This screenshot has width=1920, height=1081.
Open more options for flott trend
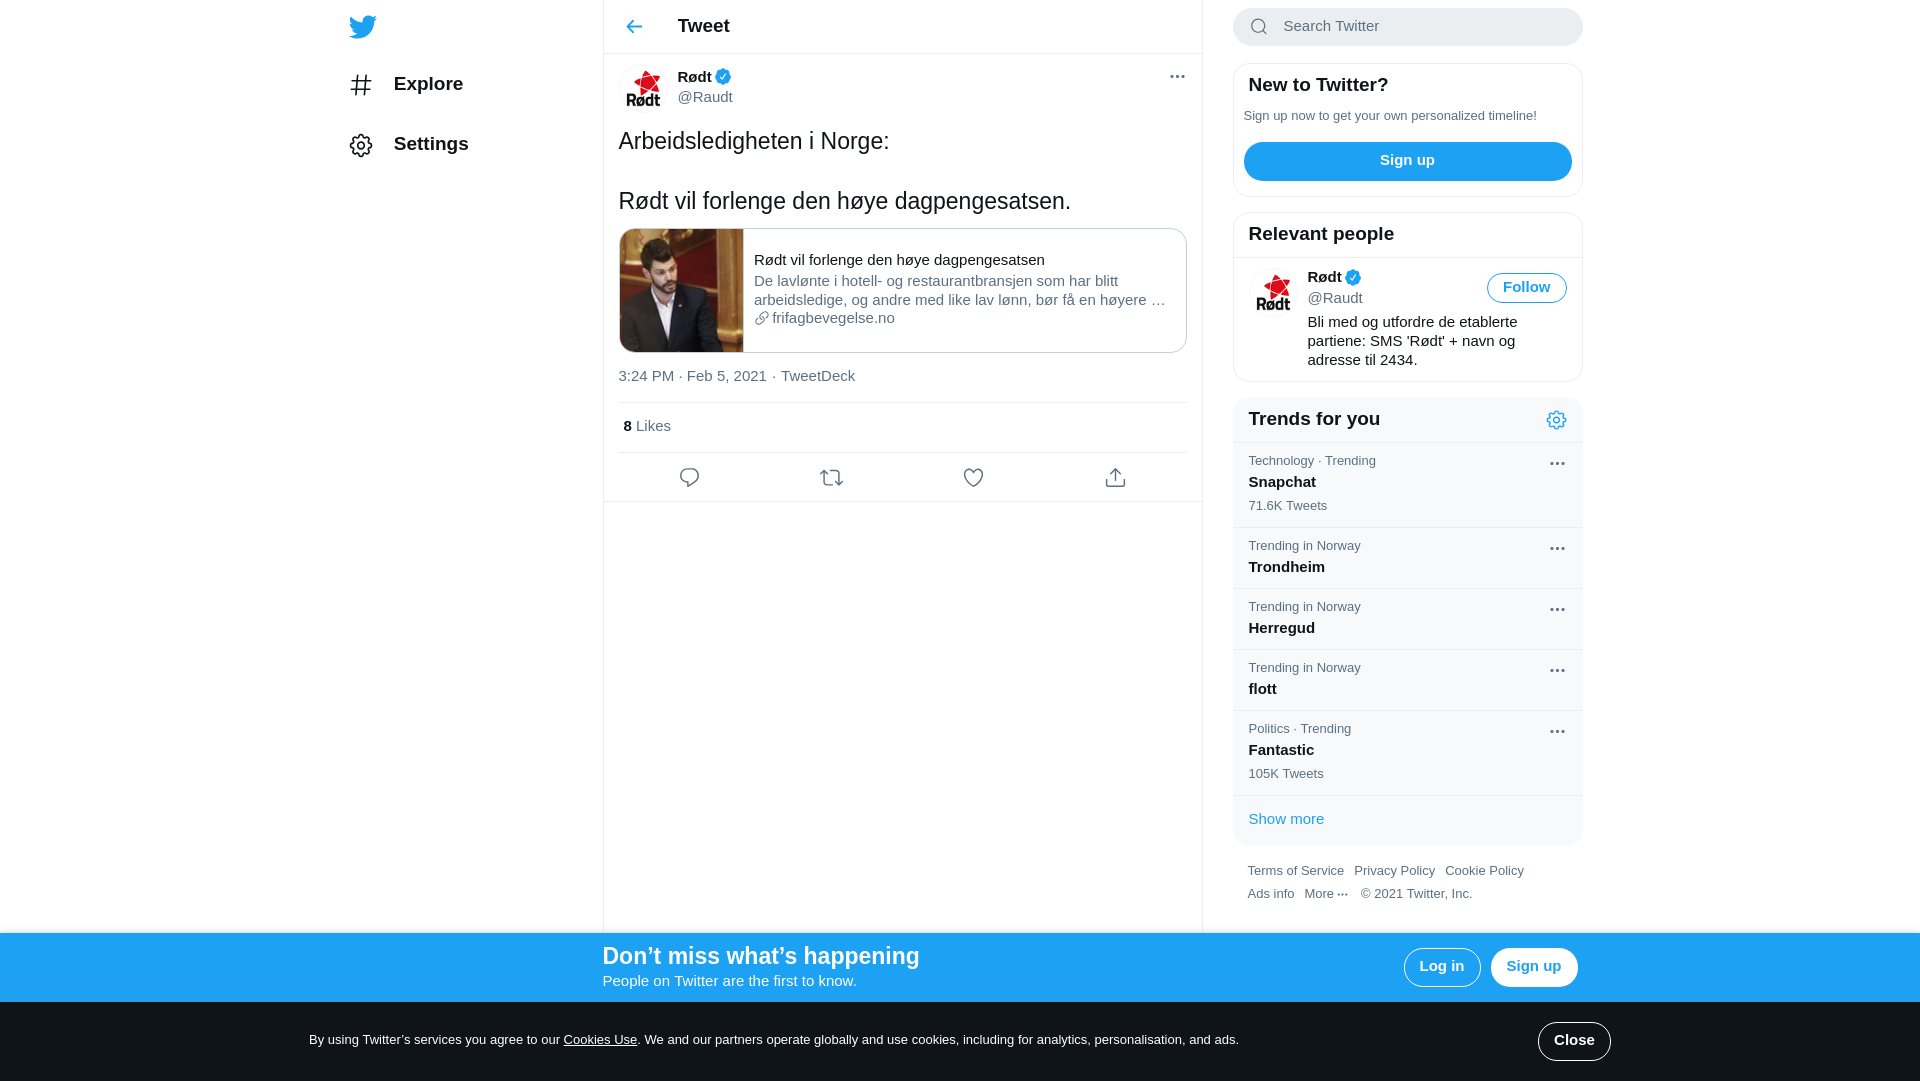tap(1557, 671)
